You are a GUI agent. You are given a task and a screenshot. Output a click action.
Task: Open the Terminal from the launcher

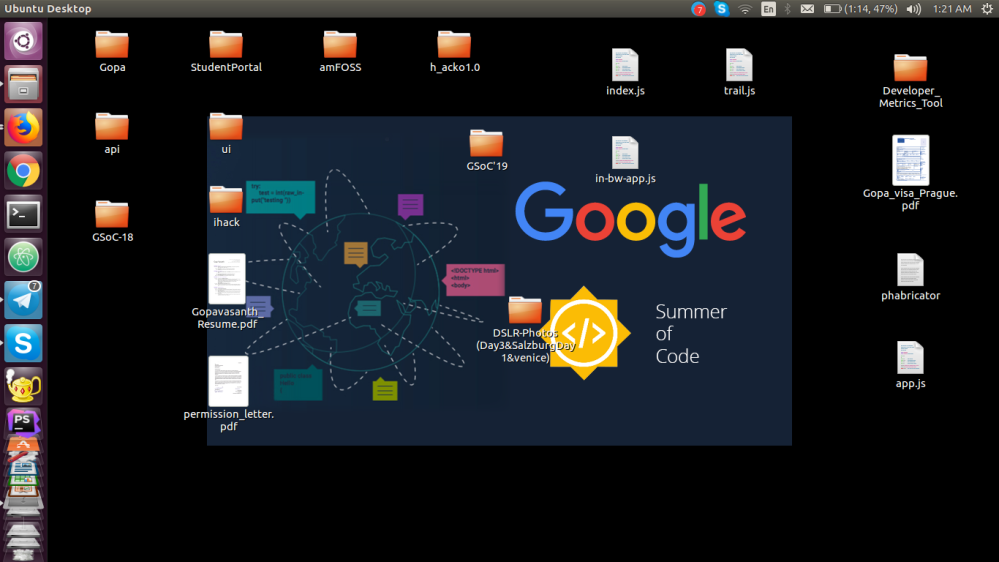coord(24,214)
